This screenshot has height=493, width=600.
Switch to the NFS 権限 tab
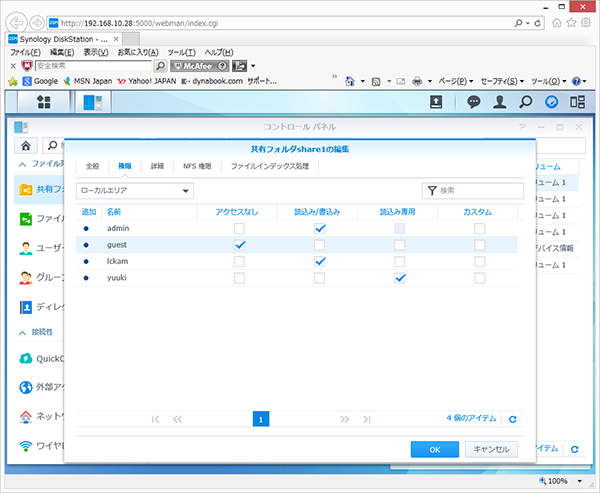197,166
